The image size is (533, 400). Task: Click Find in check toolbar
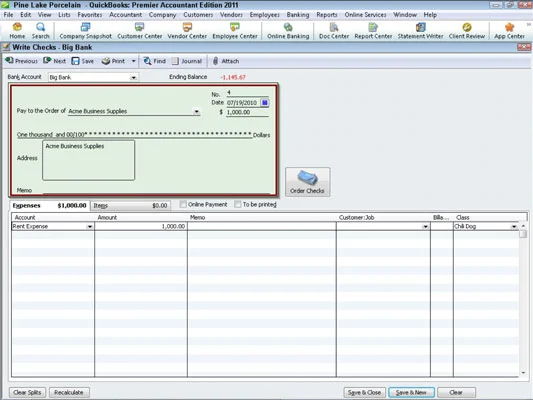[155, 61]
